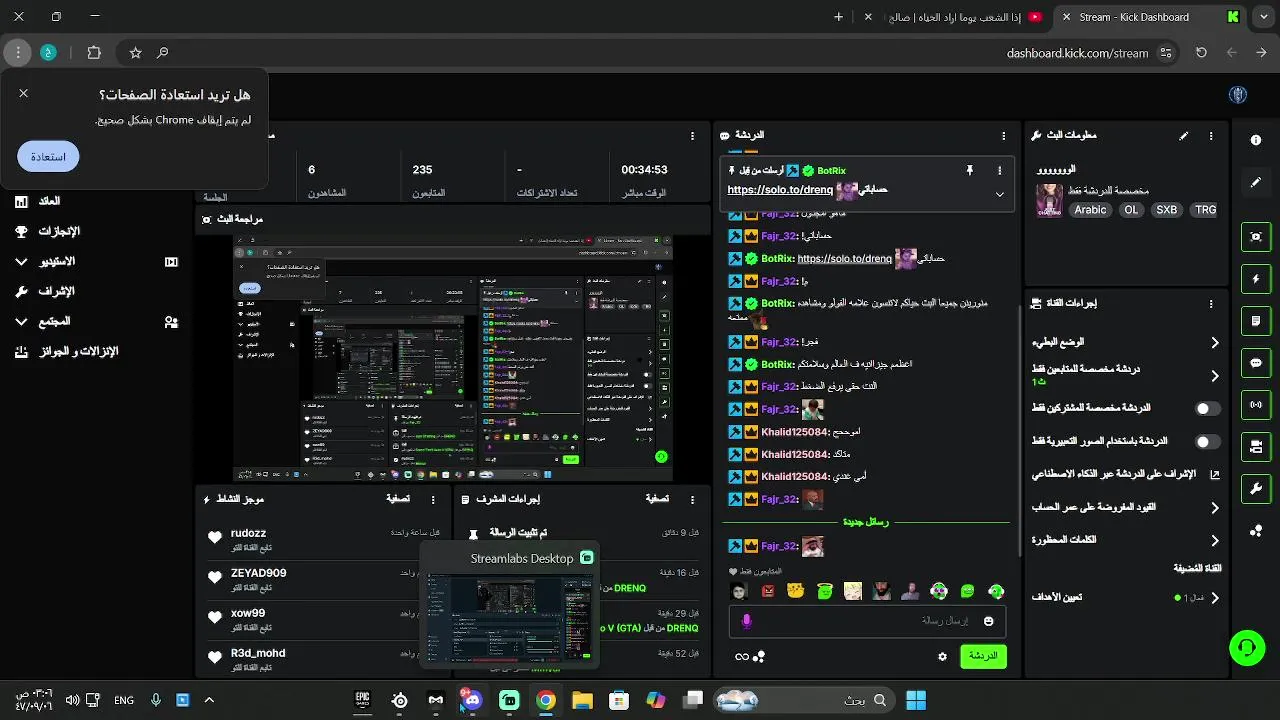Image resolution: width=1280 pixels, height=720 pixels.
Task: Click the pin icon on pinned message
Action: tap(969, 171)
